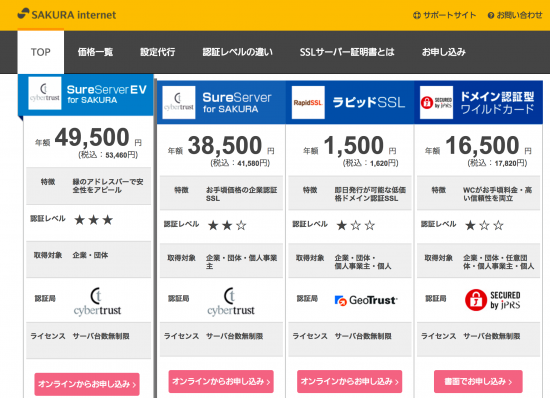The image size is (550, 398).
Task: Click the question mark contact icon
Action: 491,15
